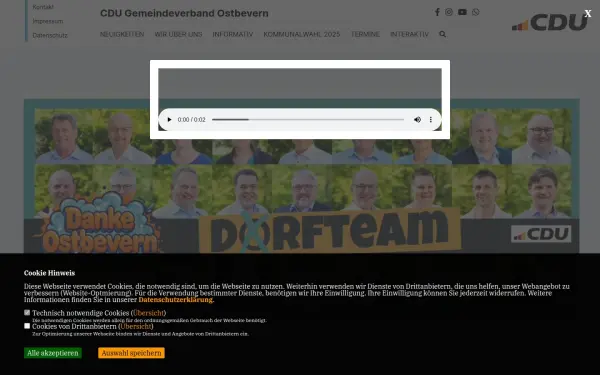Go to the Kontakt page
The height and width of the screenshot is (375, 600).
[43, 7]
